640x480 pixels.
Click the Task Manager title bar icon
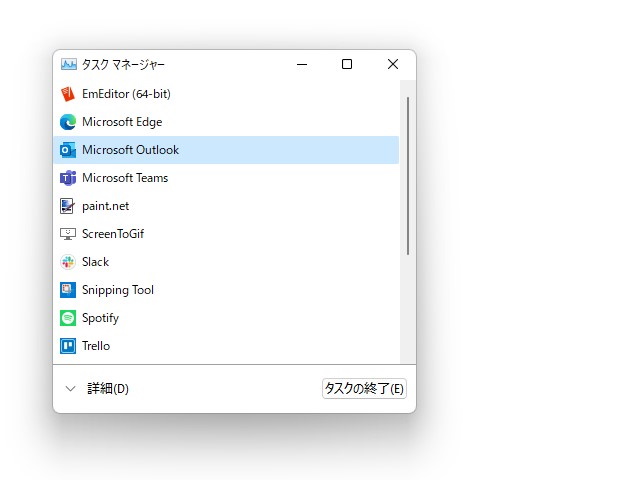click(69, 64)
